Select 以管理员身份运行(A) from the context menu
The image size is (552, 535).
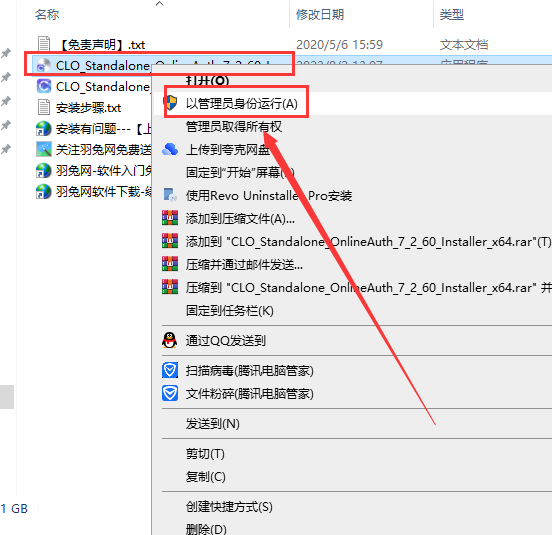pyautogui.click(x=242, y=103)
